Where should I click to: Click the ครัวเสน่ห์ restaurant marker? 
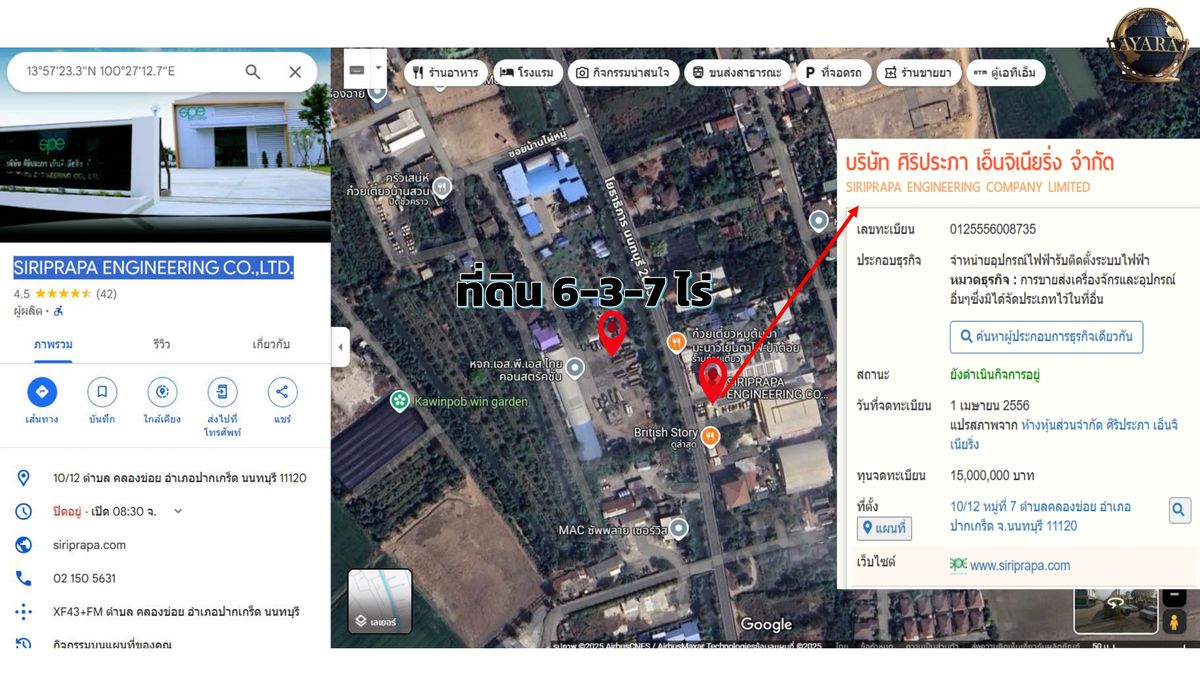(442, 186)
